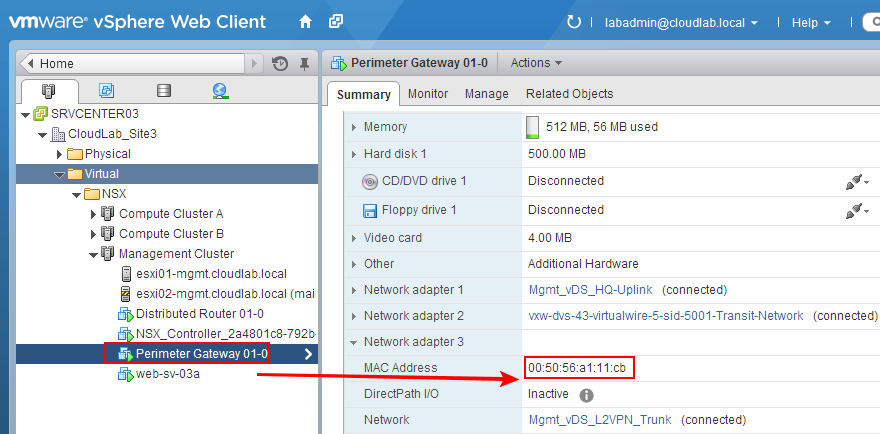Viewport: 880px width, 434px height.
Task: Switch to the Manage tab
Action: 487,94
